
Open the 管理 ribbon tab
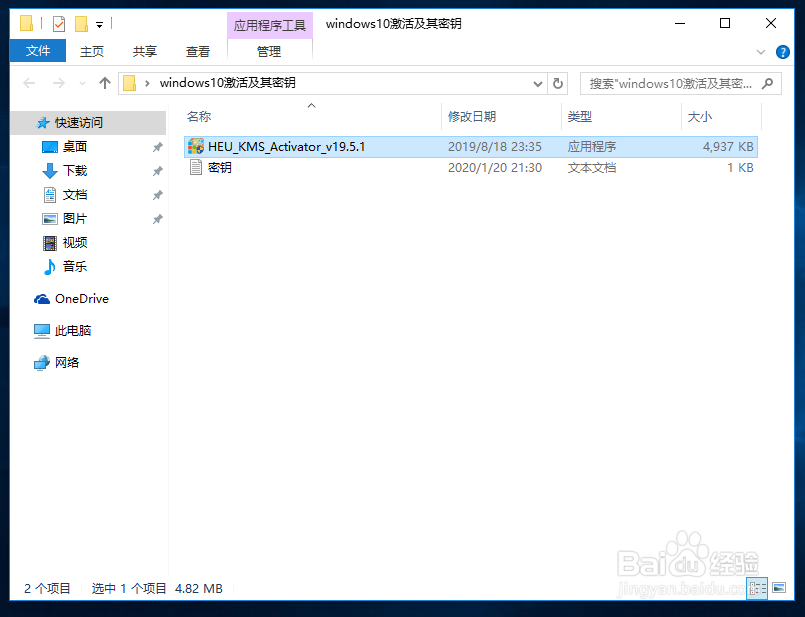point(269,51)
